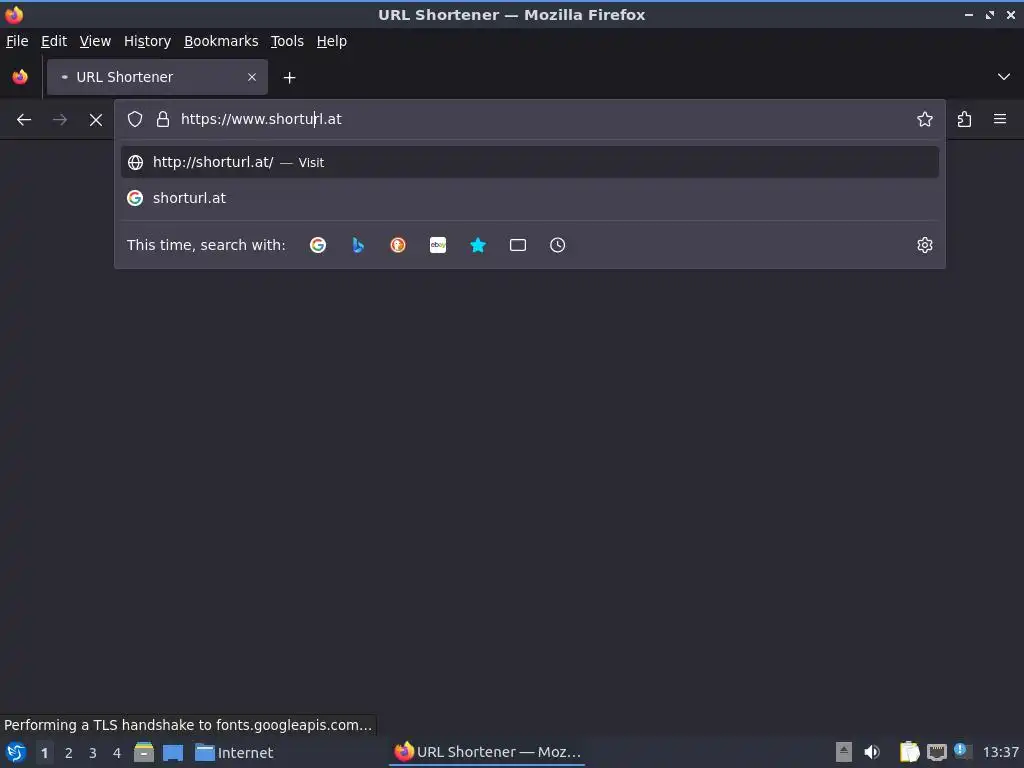Open the View menu
Screen dimensions: 1024x768
(x=95, y=41)
